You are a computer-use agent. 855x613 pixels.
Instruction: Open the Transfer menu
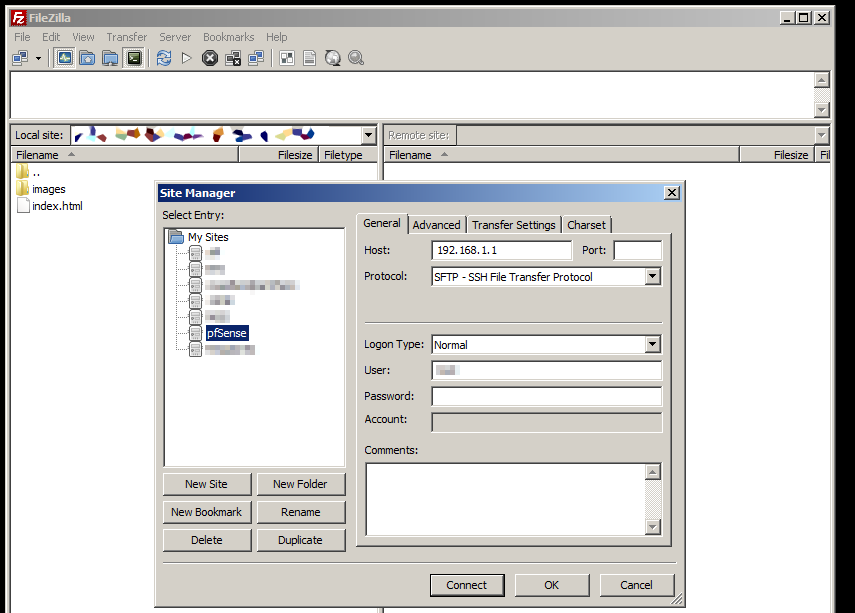(127, 37)
